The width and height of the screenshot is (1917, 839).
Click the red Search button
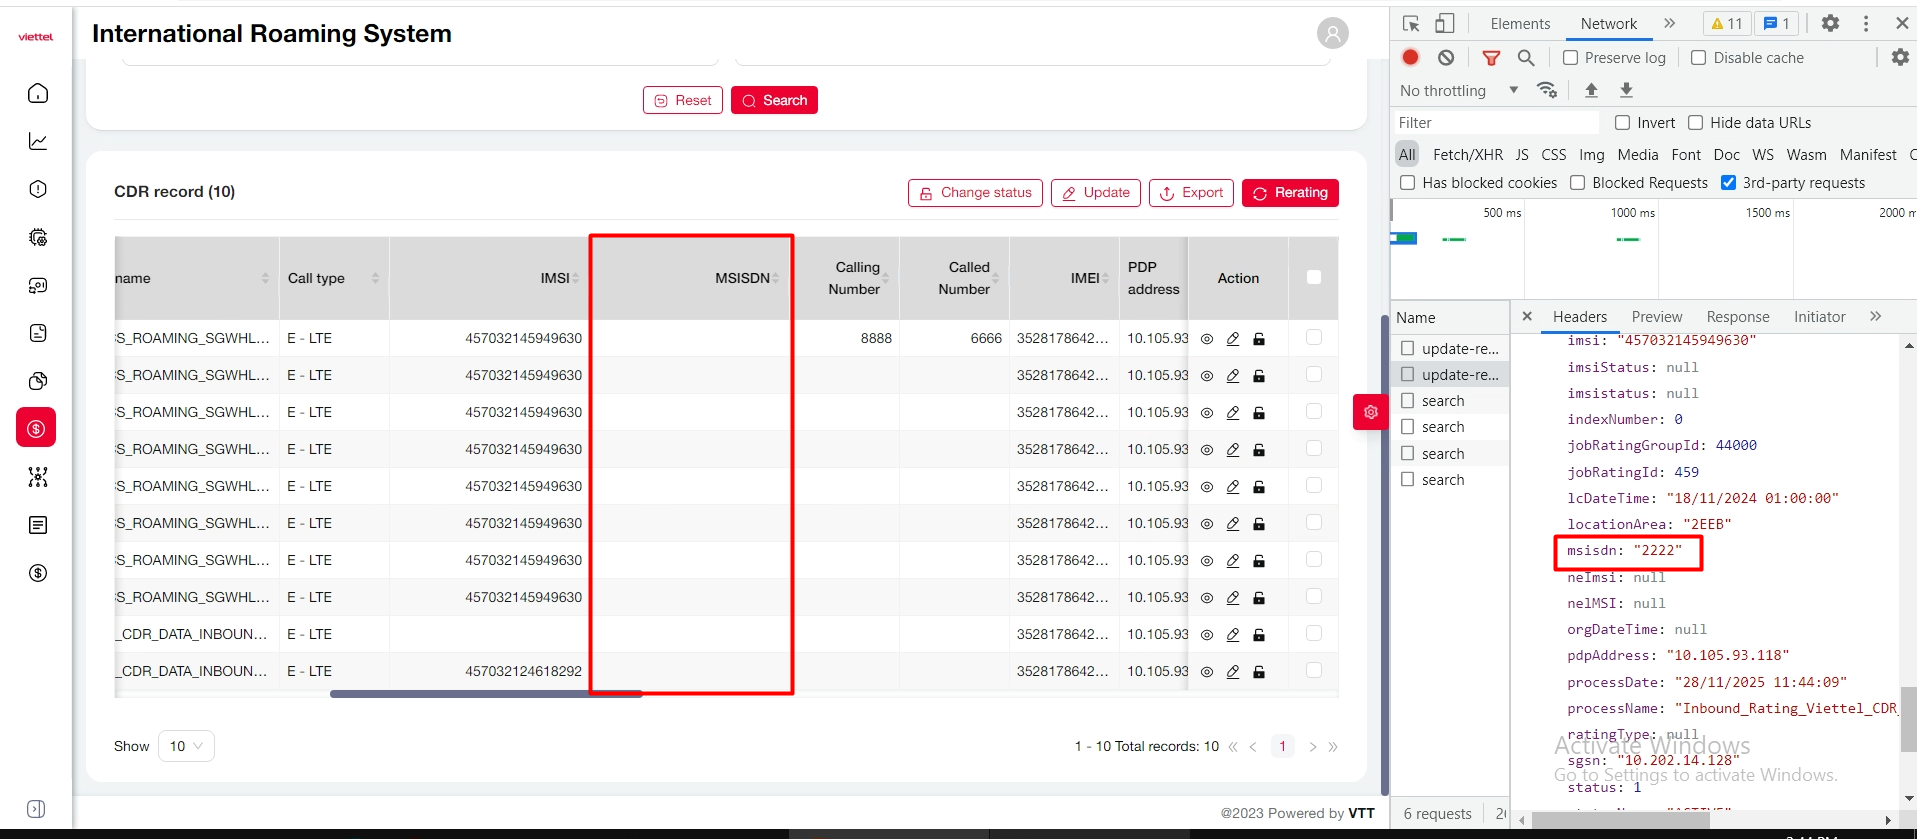coord(774,100)
